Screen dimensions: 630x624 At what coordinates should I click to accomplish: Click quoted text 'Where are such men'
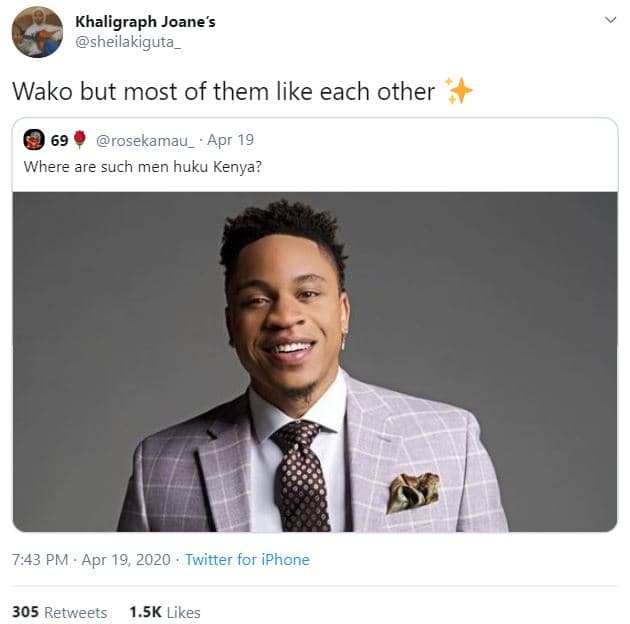pyautogui.click(x=90, y=164)
